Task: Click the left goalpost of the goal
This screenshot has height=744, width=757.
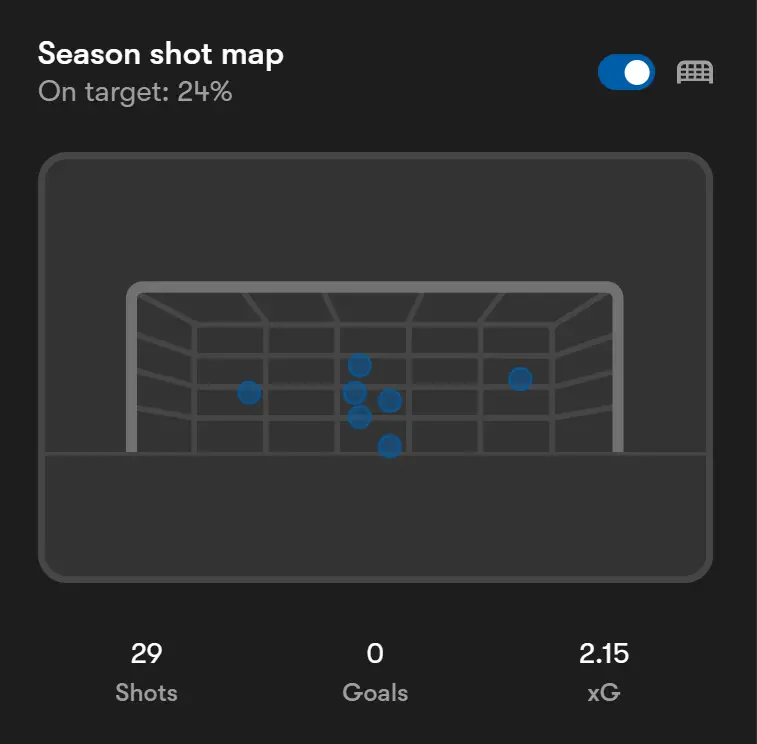Action: pyautogui.click(x=132, y=370)
